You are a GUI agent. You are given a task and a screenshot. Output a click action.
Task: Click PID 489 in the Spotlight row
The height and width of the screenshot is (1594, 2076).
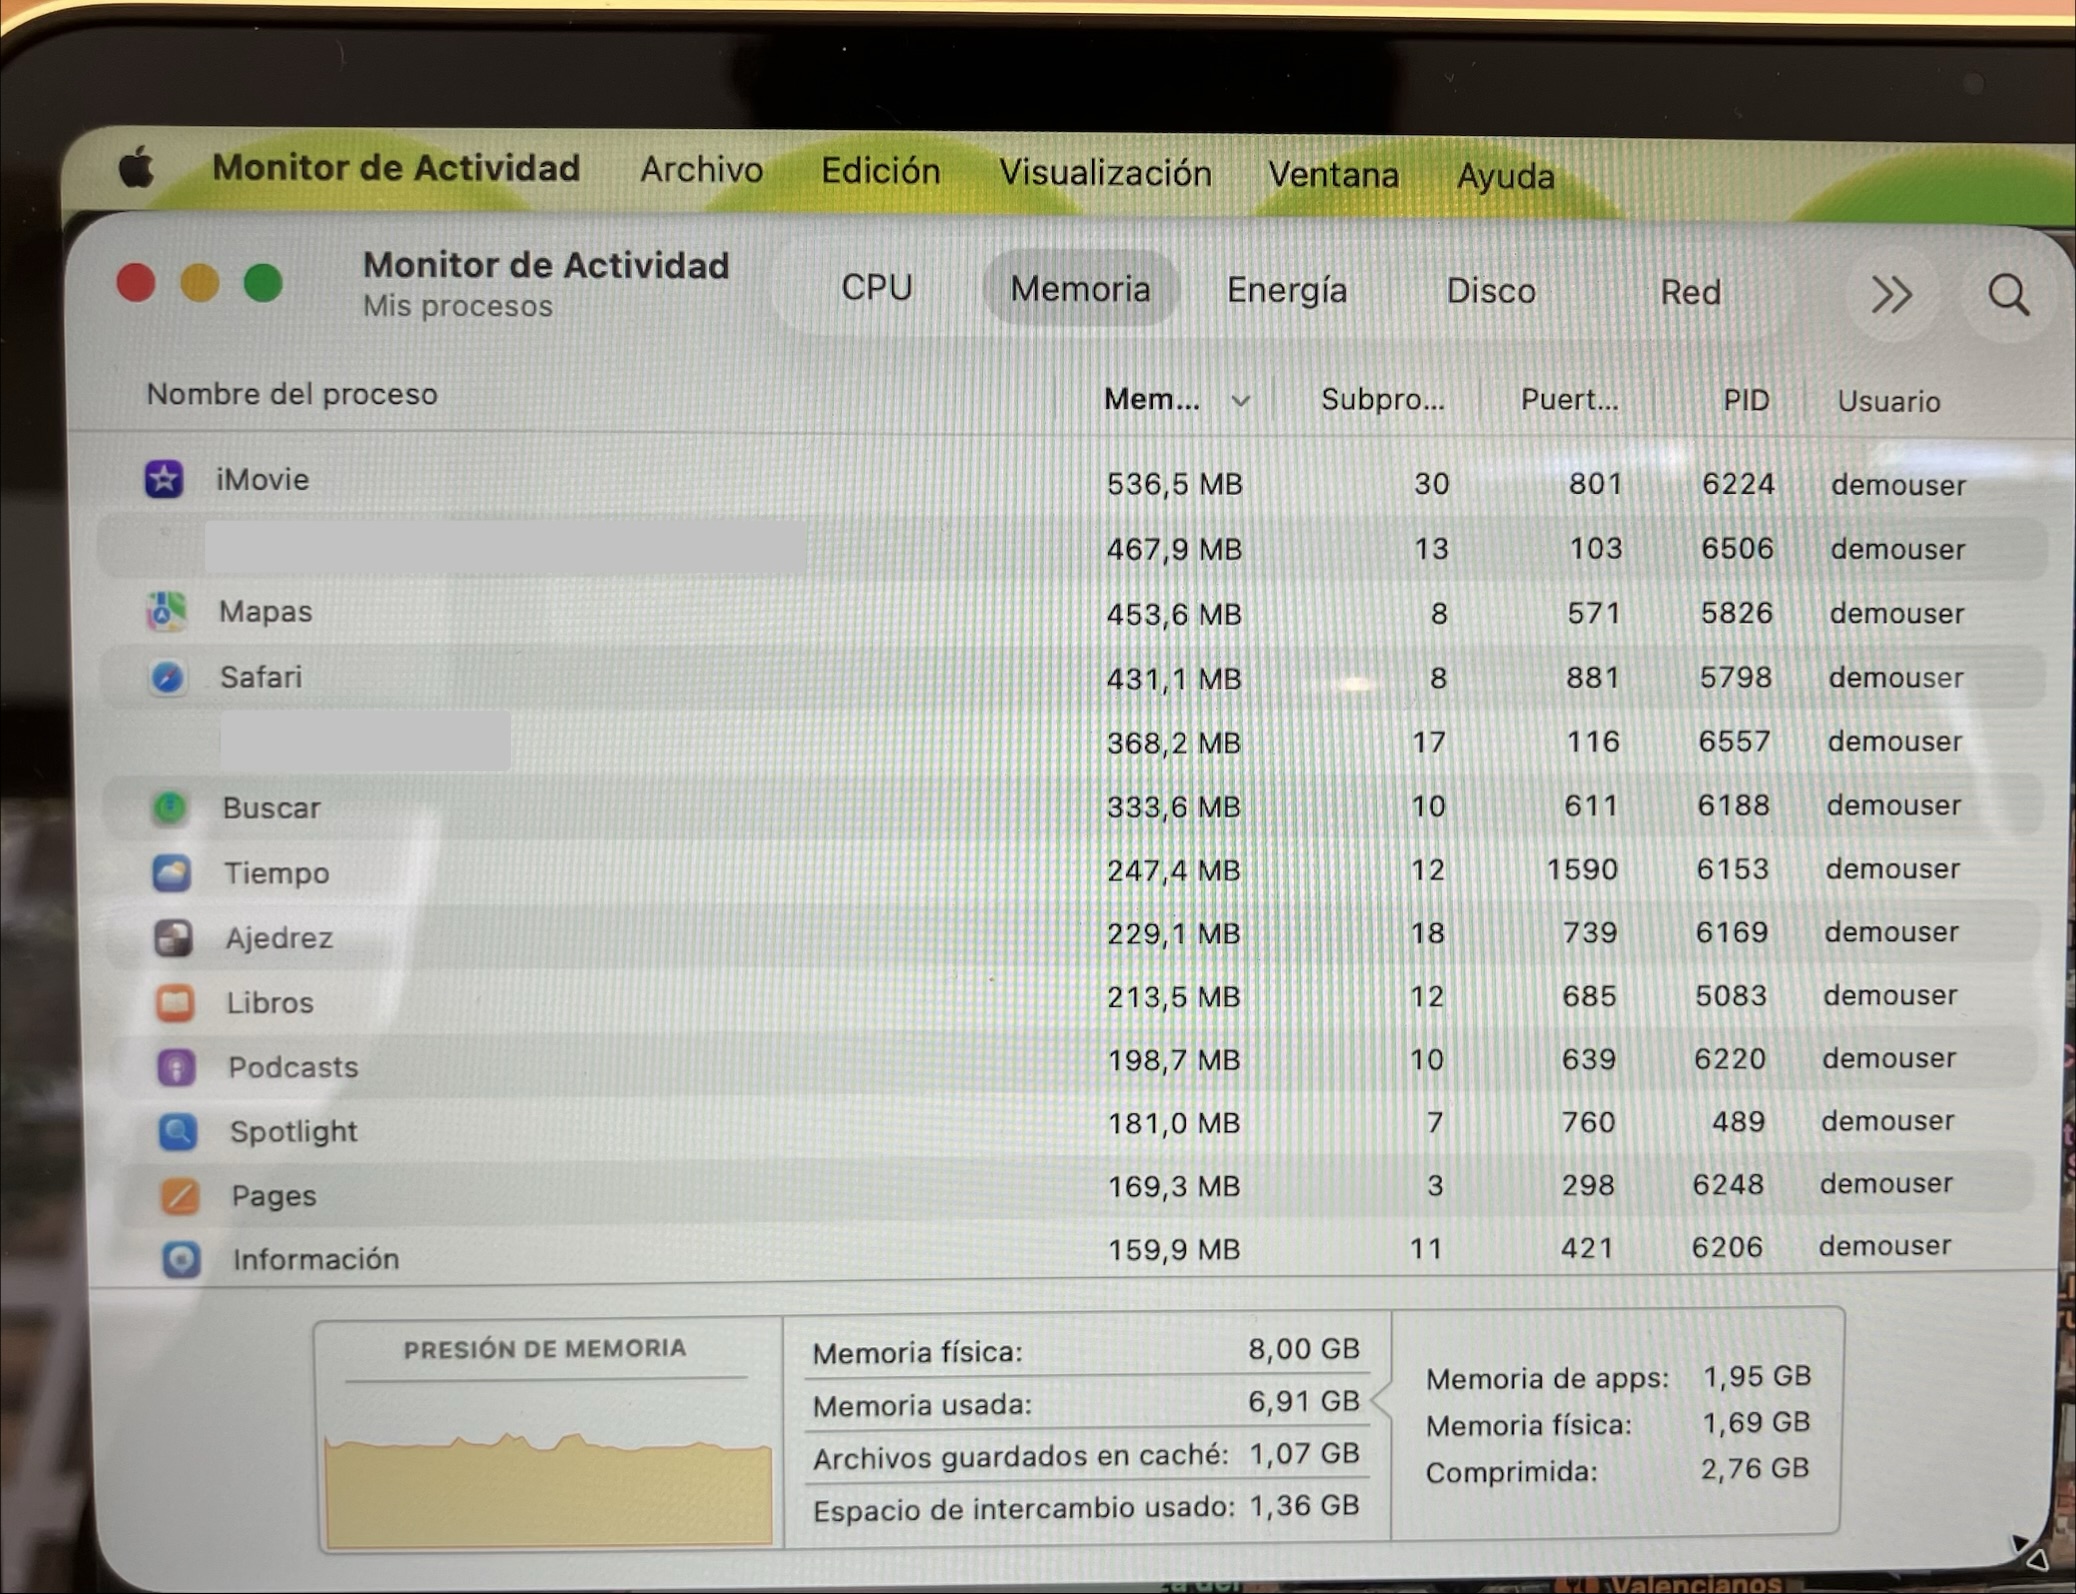pyautogui.click(x=1738, y=1122)
